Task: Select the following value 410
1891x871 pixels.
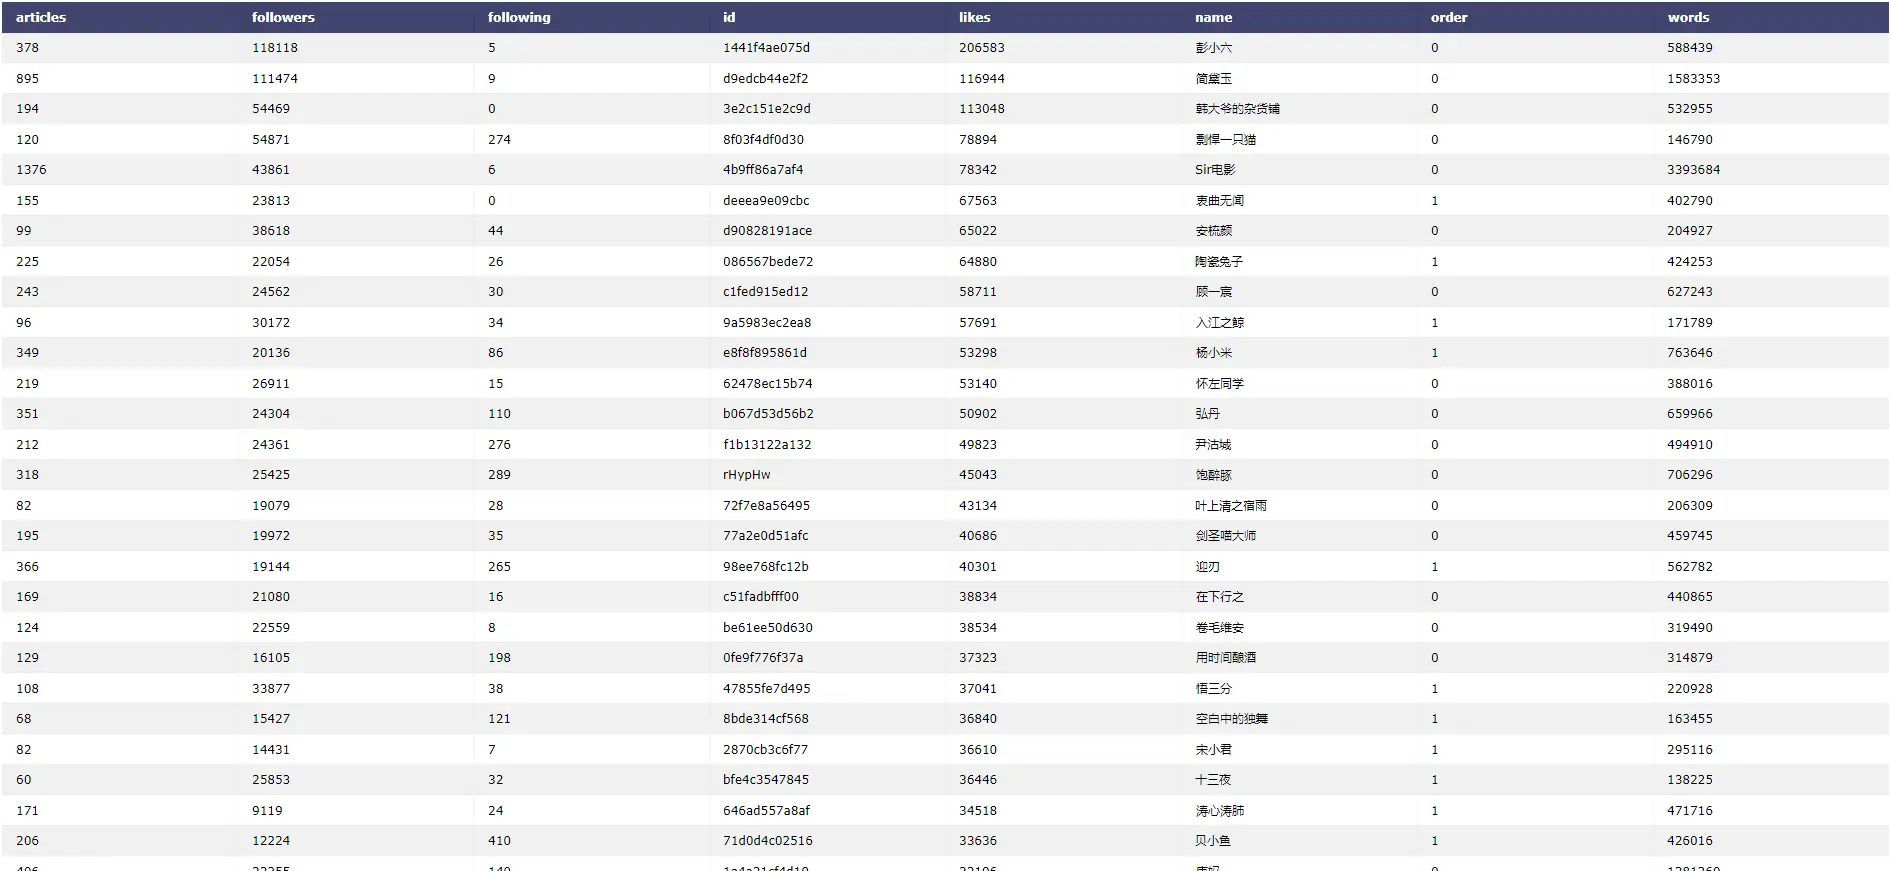Action: tap(499, 840)
